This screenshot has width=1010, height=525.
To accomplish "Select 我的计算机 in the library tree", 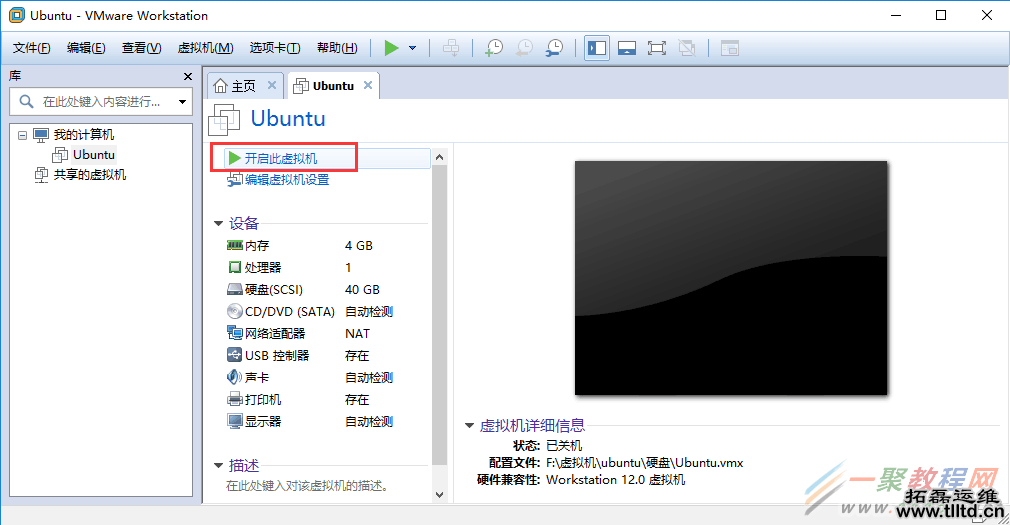I will coord(83,135).
